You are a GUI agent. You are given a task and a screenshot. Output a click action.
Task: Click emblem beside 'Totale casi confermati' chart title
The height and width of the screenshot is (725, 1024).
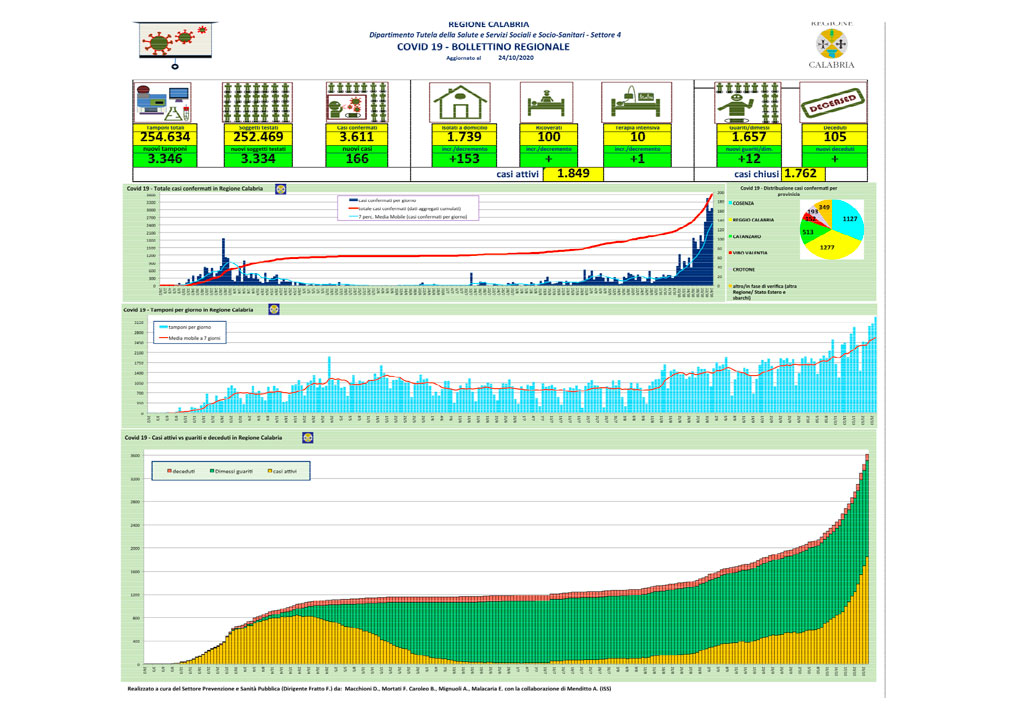tap(281, 189)
